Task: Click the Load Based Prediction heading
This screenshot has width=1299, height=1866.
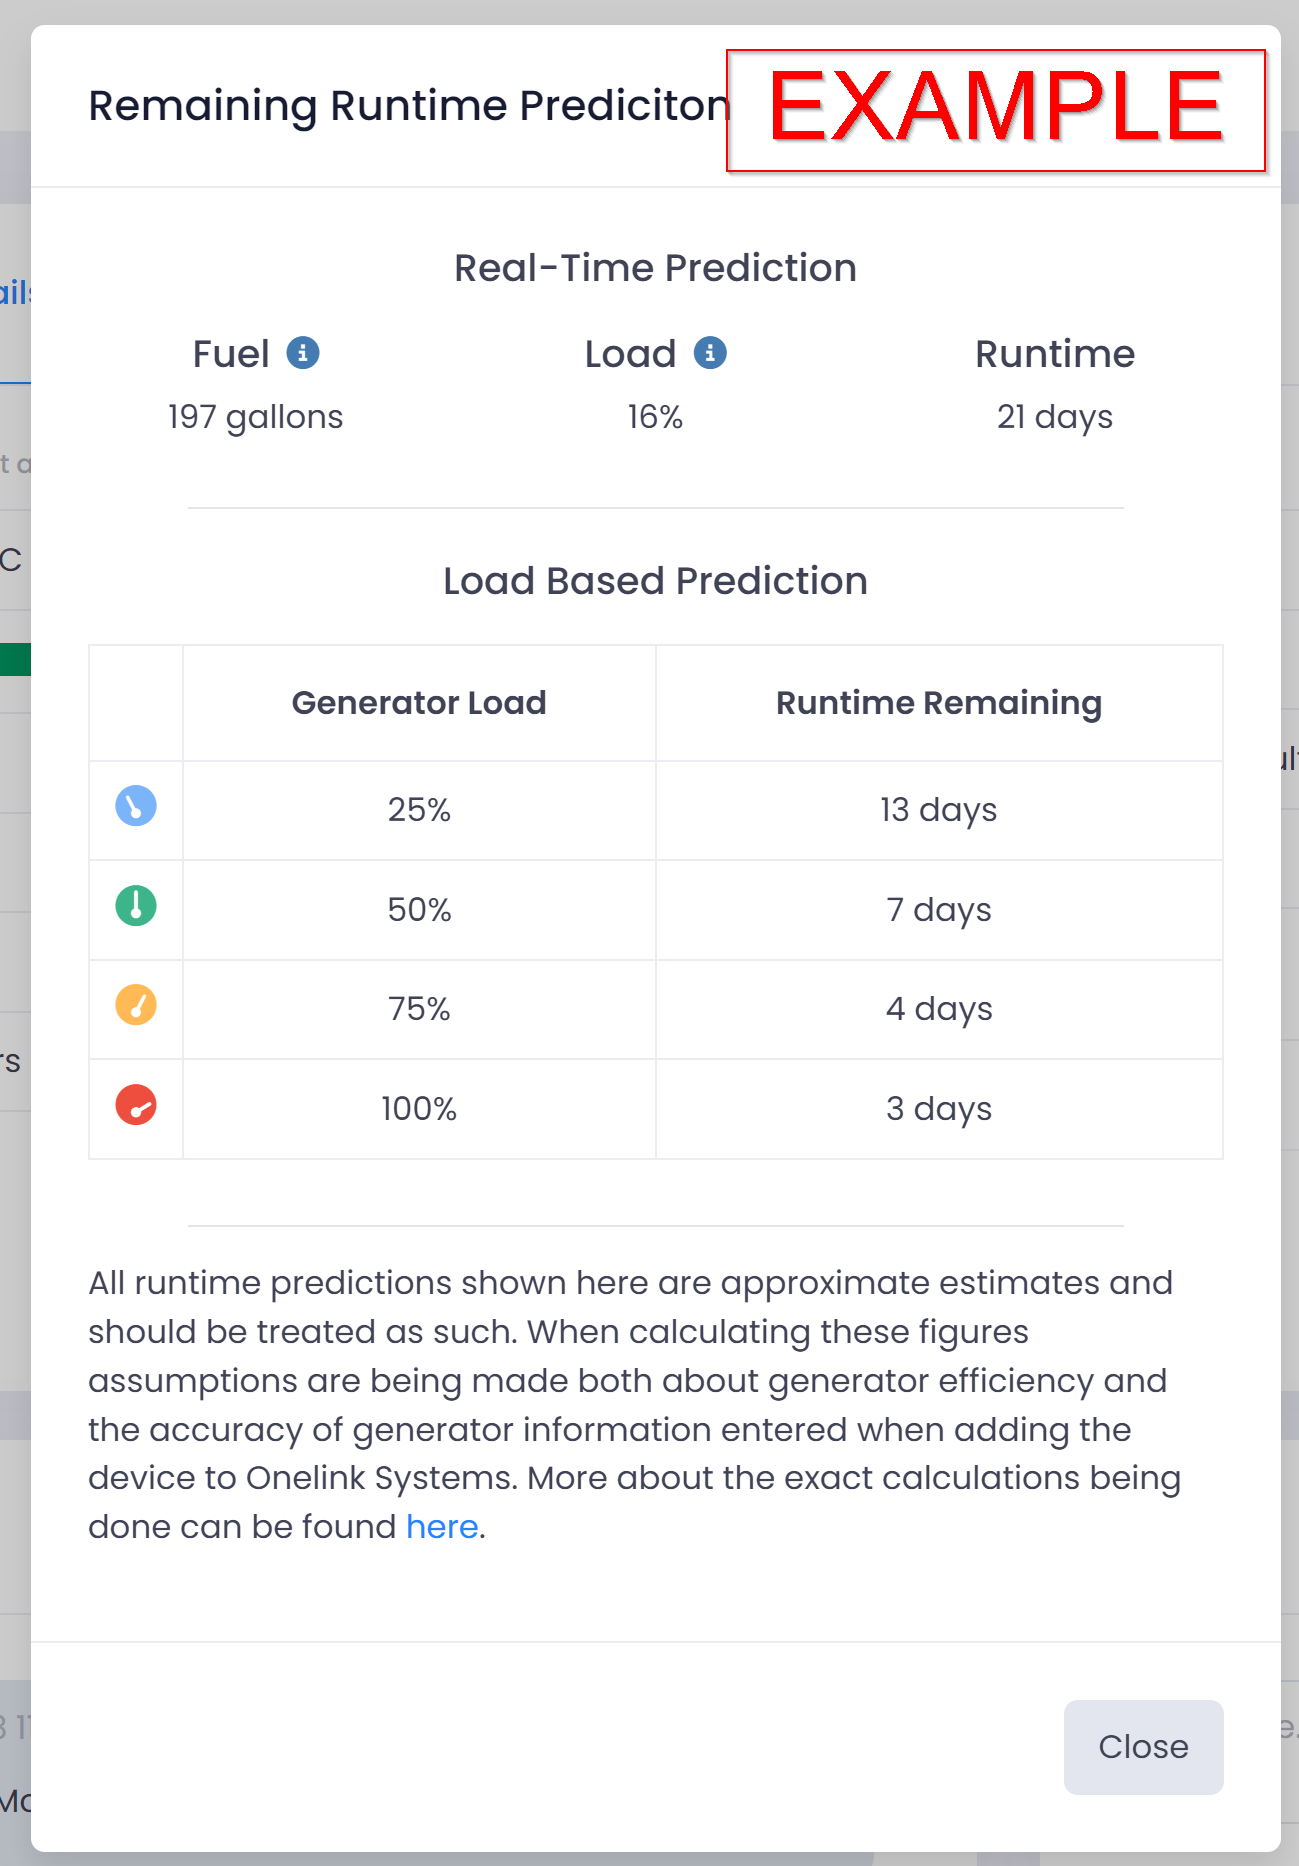Action: [x=655, y=581]
